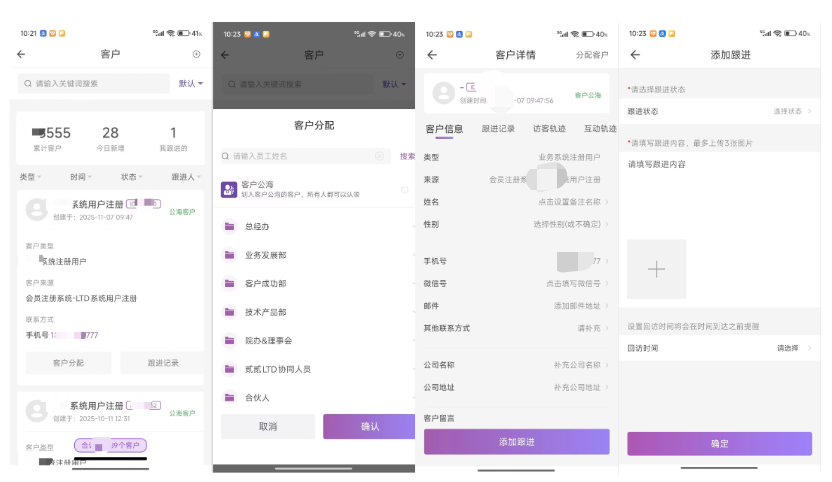Open 姓名 row to set remark name
The image size is (832, 482).
tap(516, 202)
